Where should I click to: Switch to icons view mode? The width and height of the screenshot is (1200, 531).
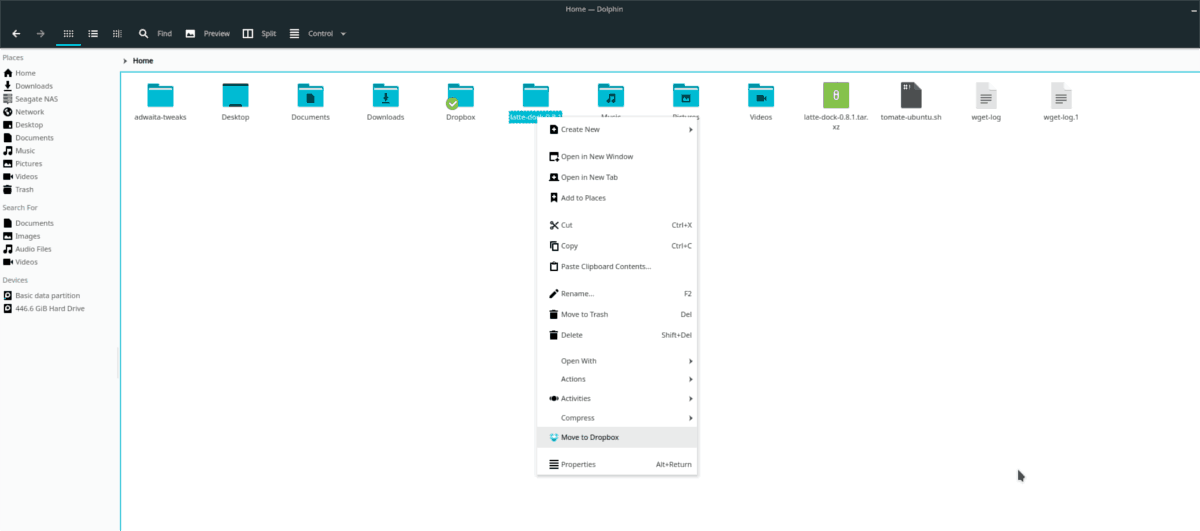68,33
